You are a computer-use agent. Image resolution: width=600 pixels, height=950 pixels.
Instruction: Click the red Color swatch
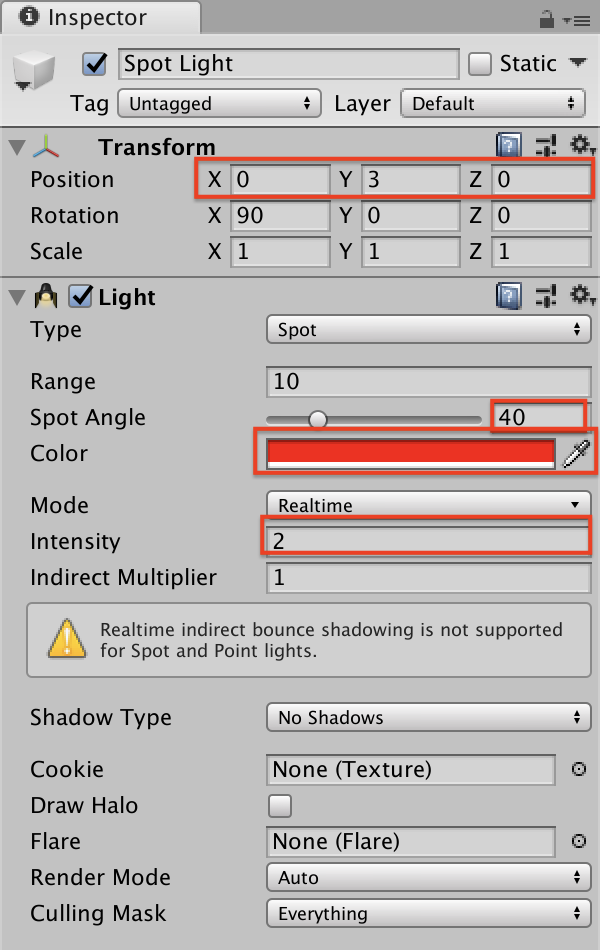(410, 453)
